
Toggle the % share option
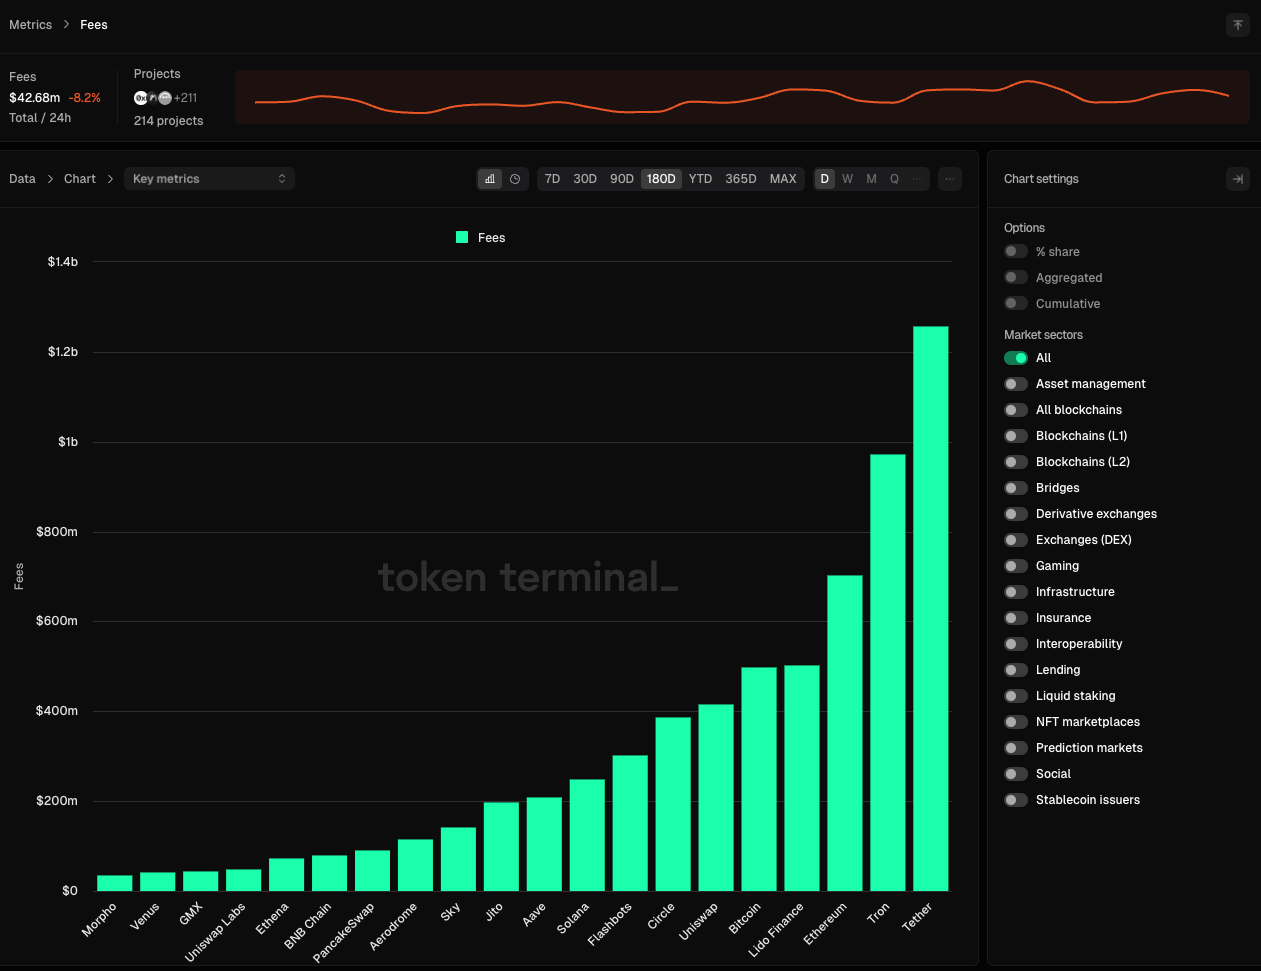click(1016, 252)
